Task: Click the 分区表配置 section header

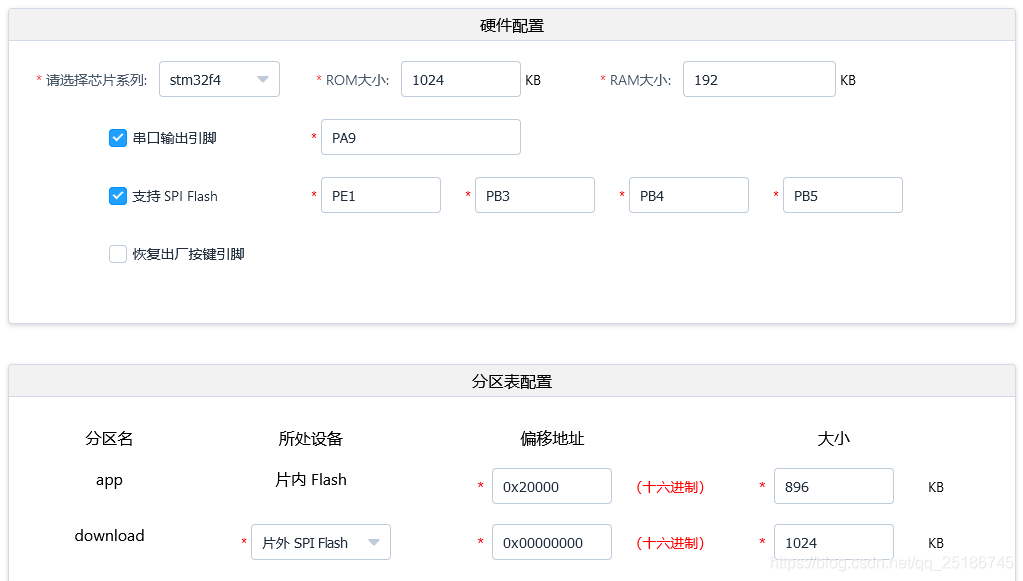Action: click(x=512, y=381)
